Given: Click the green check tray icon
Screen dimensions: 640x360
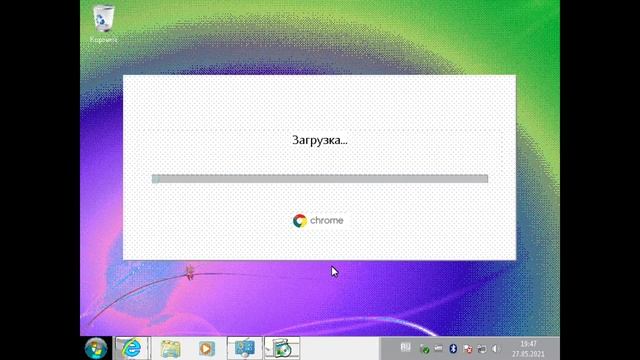Looking at the screenshot, I should point(424,349).
